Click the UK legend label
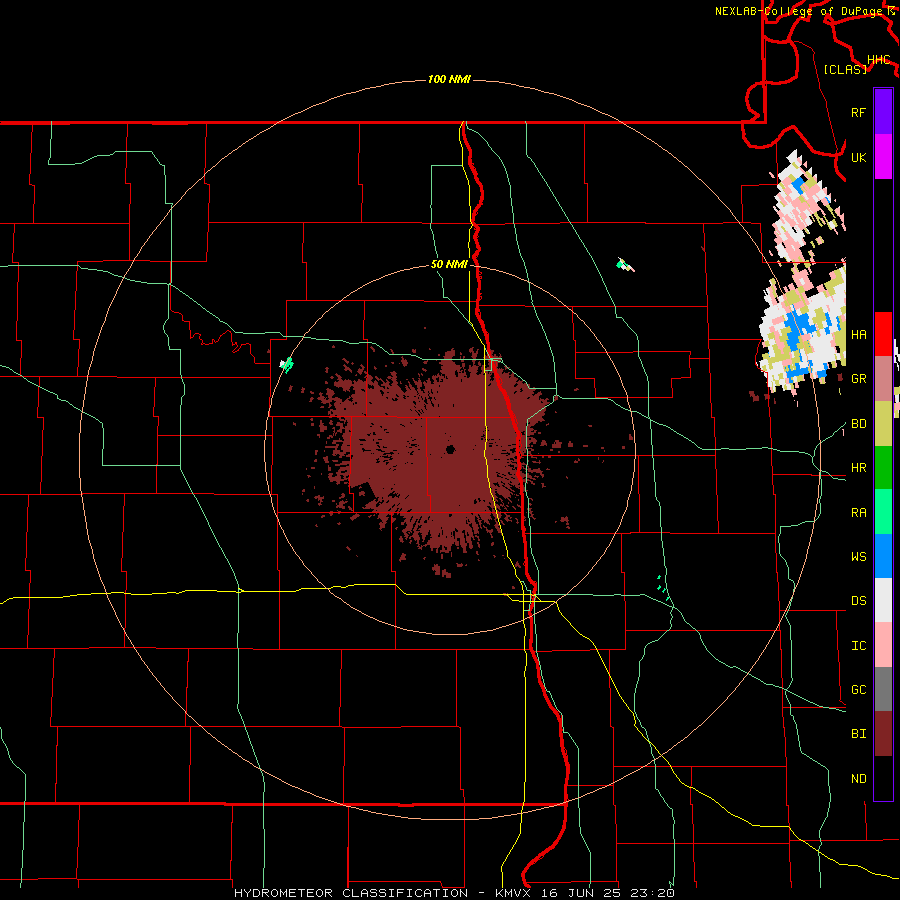This screenshot has height=900, width=900. (x=858, y=157)
